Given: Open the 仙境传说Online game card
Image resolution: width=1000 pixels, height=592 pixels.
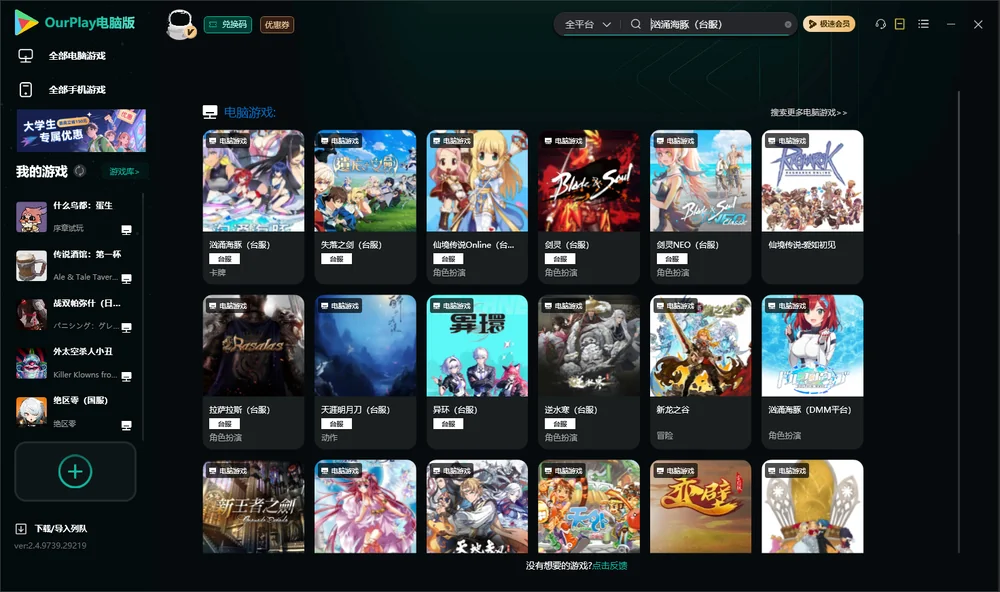Looking at the screenshot, I should coord(477,207).
